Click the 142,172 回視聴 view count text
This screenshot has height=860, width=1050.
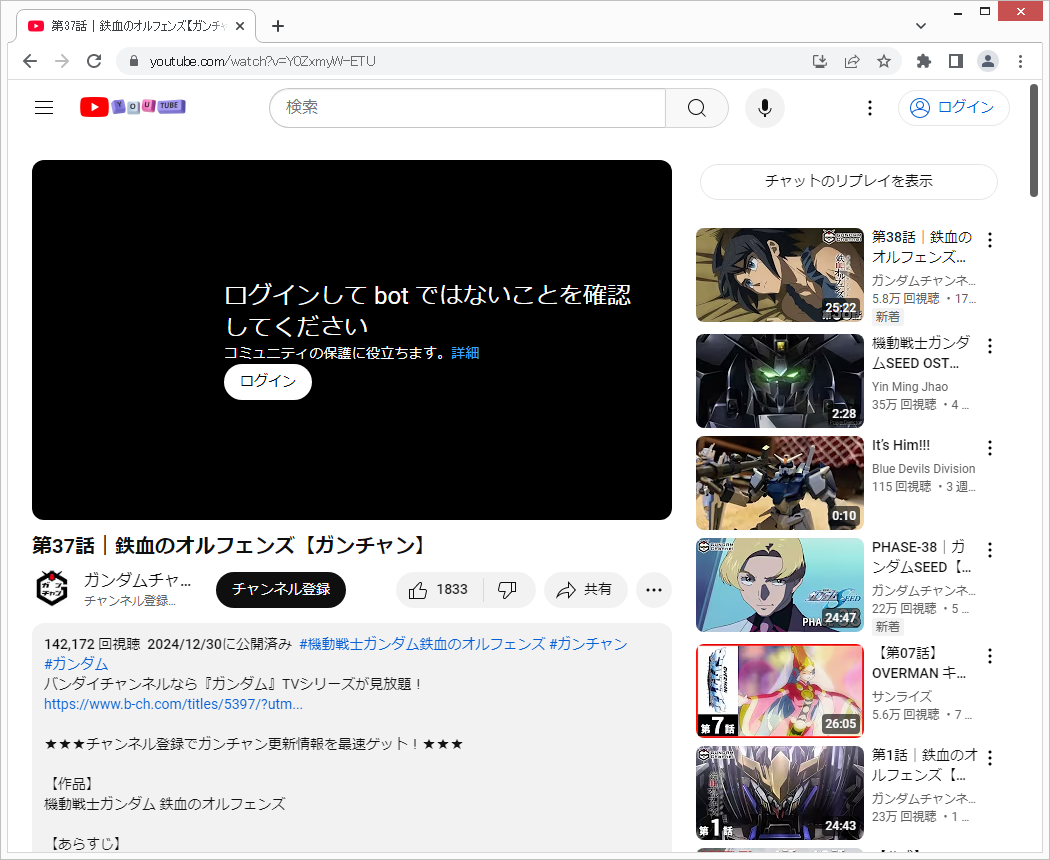pyautogui.click(x=92, y=644)
